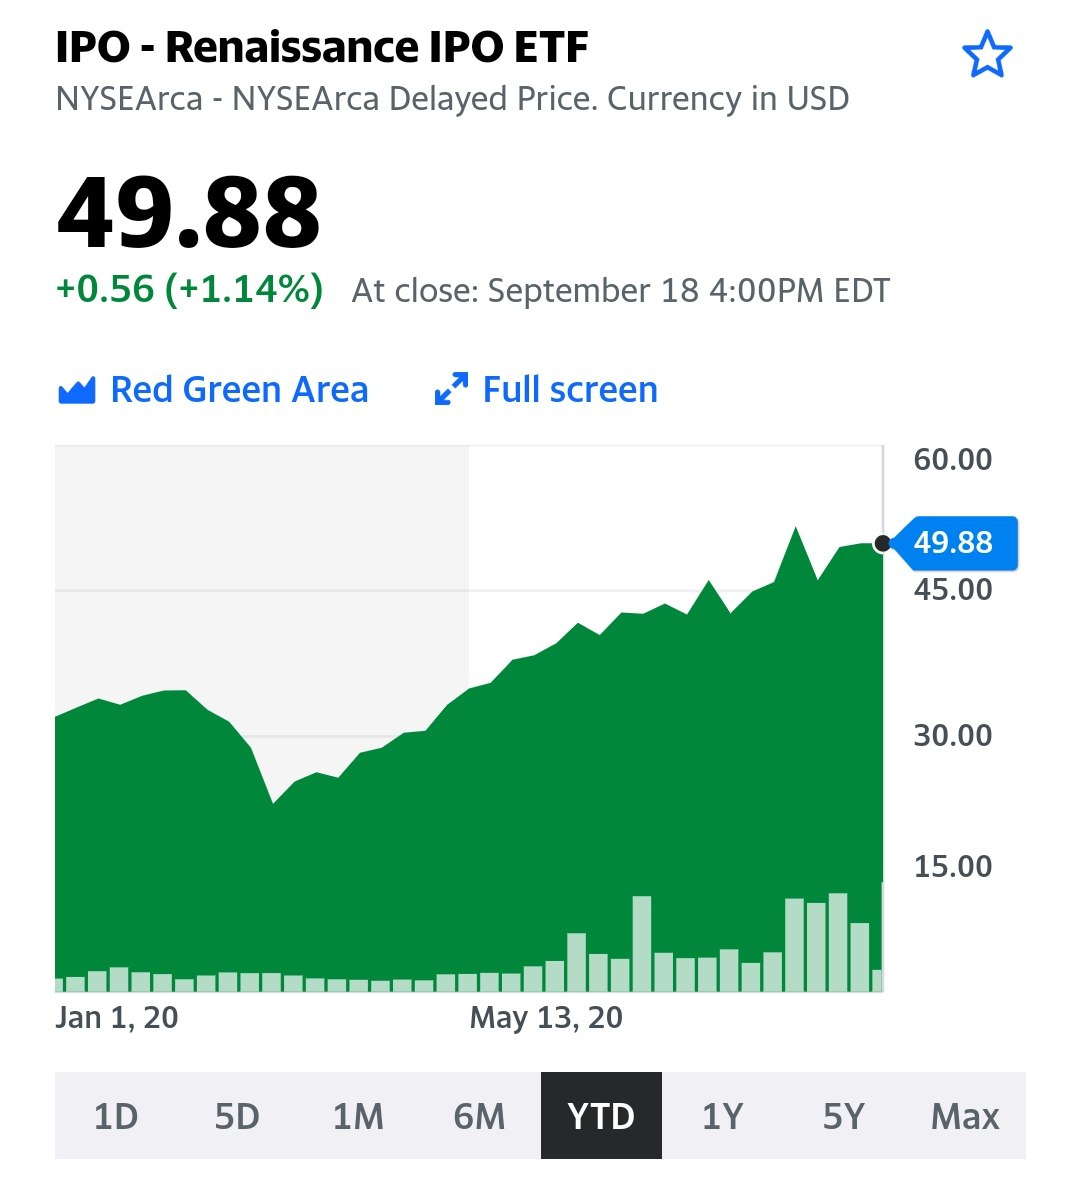
Task: Switch to the 6M time range
Action: click(480, 1116)
